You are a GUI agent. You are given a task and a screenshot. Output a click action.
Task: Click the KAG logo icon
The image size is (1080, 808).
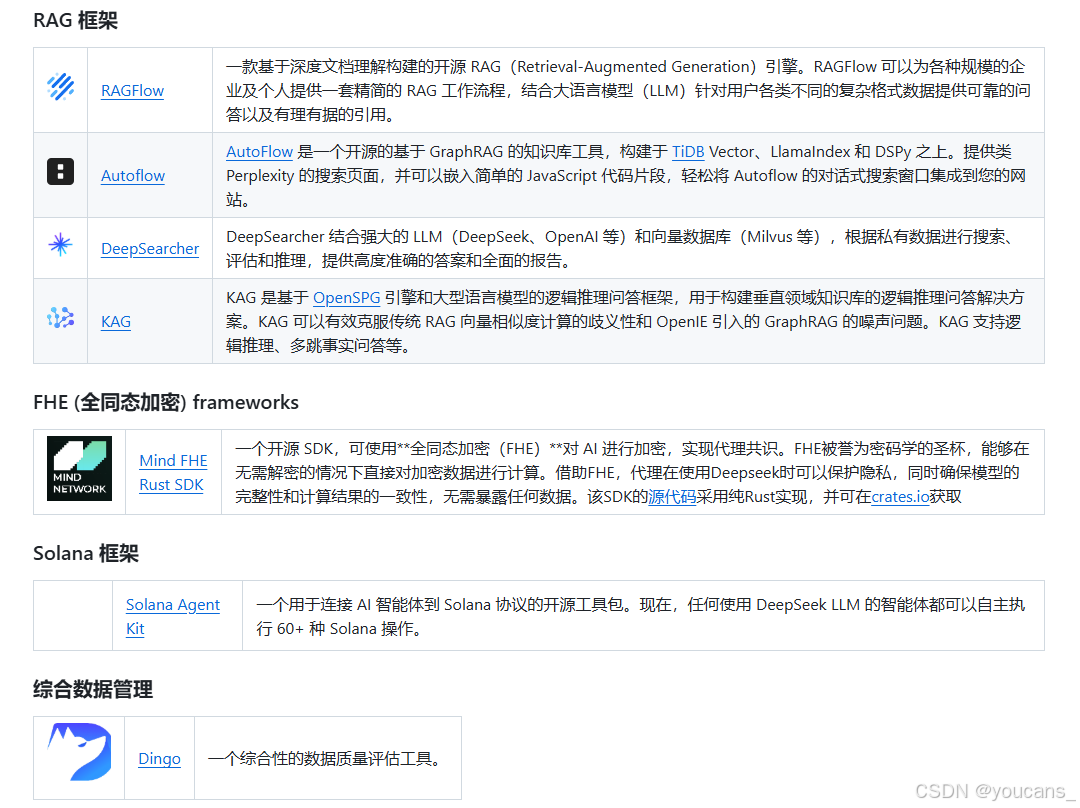(61, 318)
